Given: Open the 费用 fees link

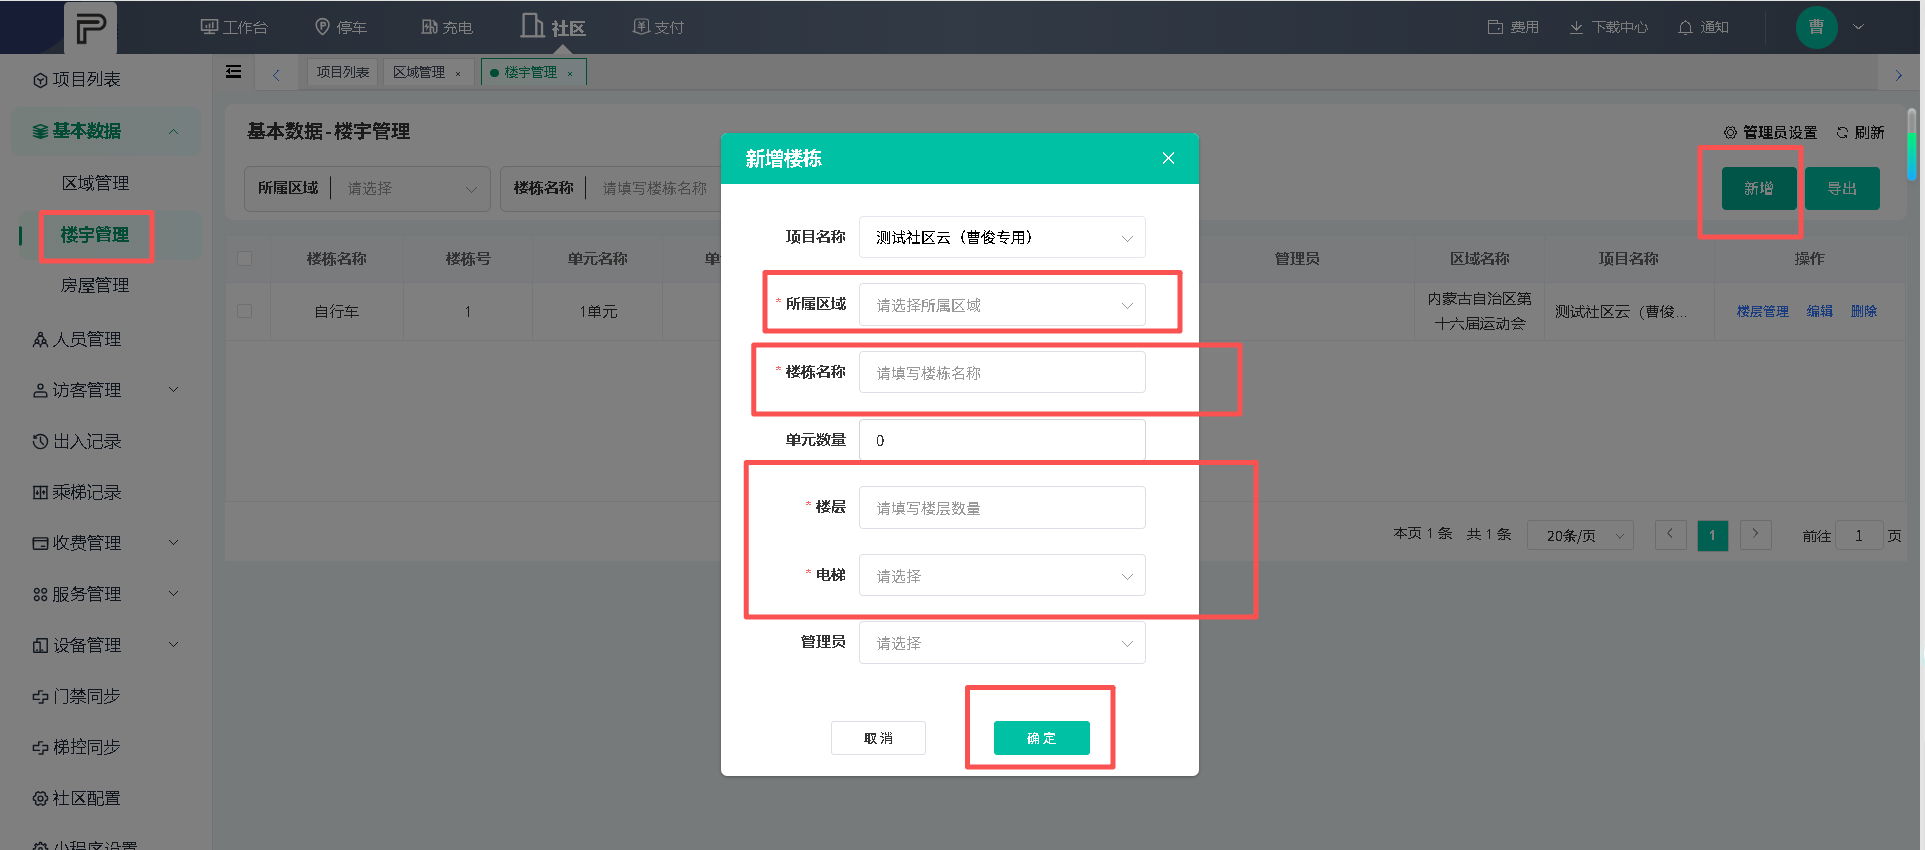Looking at the screenshot, I should click(x=1513, y=27).
